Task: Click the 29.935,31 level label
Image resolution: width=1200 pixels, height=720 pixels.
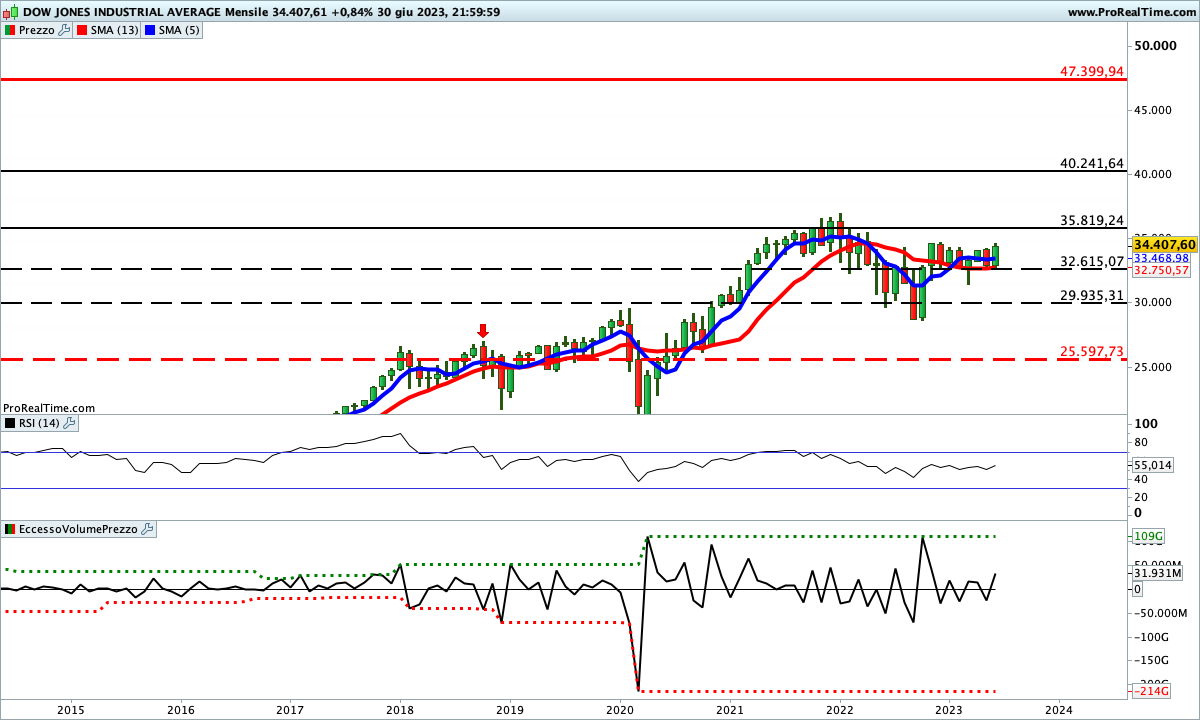Action: pyautogui.click(x=1091, y=296)
